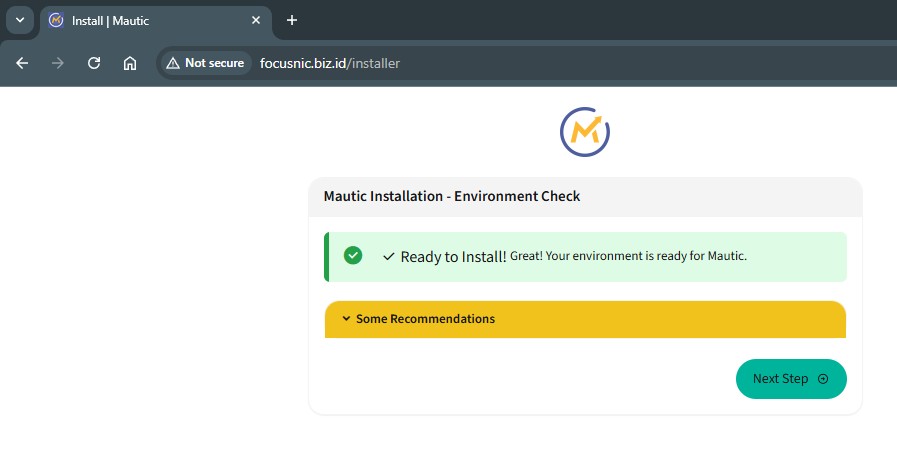897x452 pixels.
Task: Open the tab search dropdown chevron
Action: click(x=20, y=20)
